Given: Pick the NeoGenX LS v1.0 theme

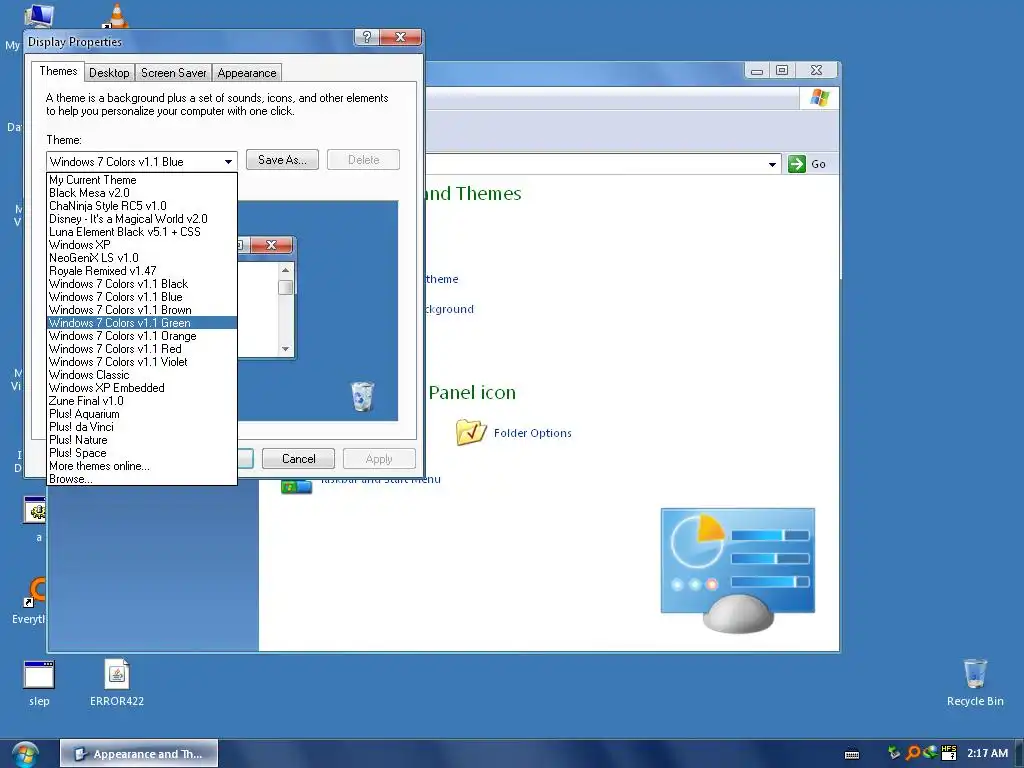Looking at the screenshot, I should click(x=142, y=258).
